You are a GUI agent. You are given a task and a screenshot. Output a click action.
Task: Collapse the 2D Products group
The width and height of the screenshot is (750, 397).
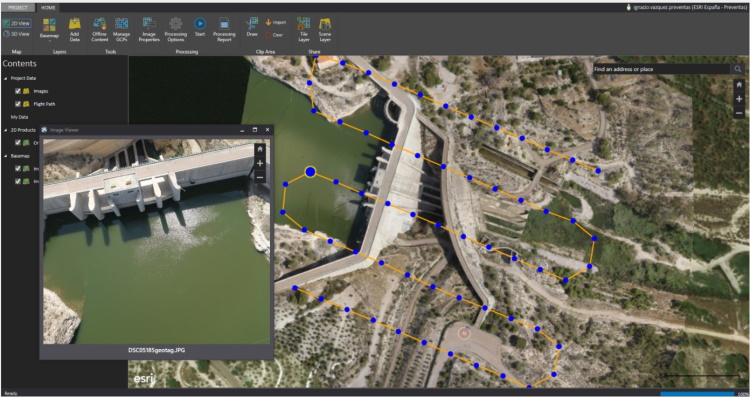(x=6, y=130)
